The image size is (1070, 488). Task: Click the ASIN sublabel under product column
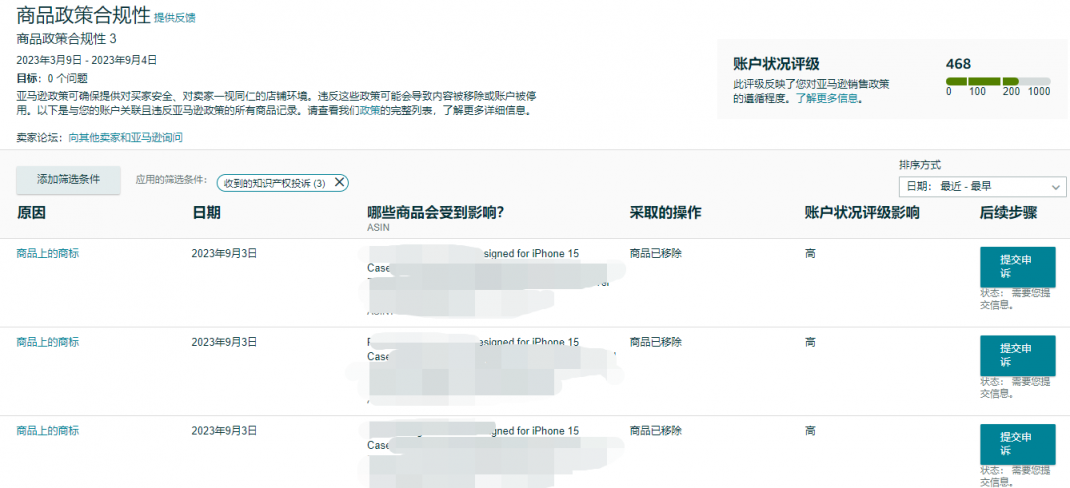coord(378,228)
